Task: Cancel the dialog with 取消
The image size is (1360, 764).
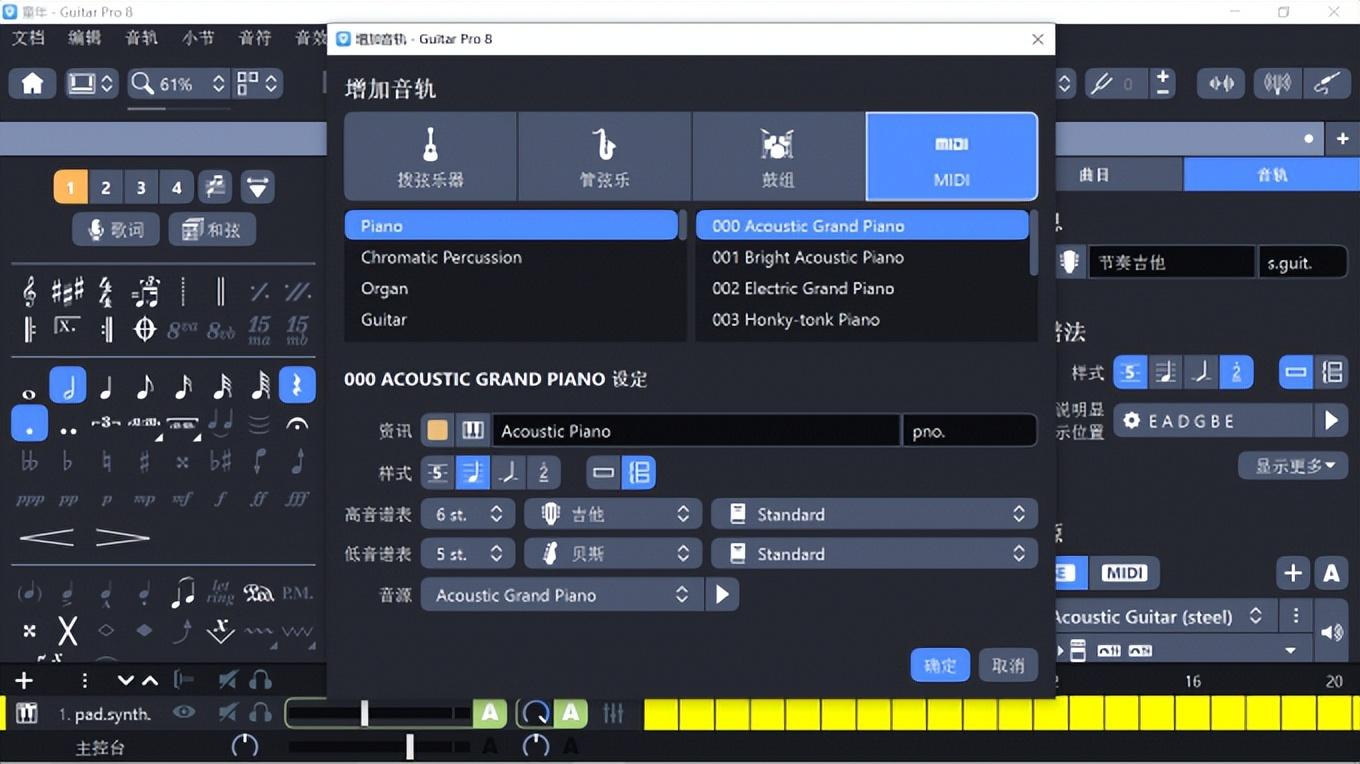Action: [x=1007, y=665]
